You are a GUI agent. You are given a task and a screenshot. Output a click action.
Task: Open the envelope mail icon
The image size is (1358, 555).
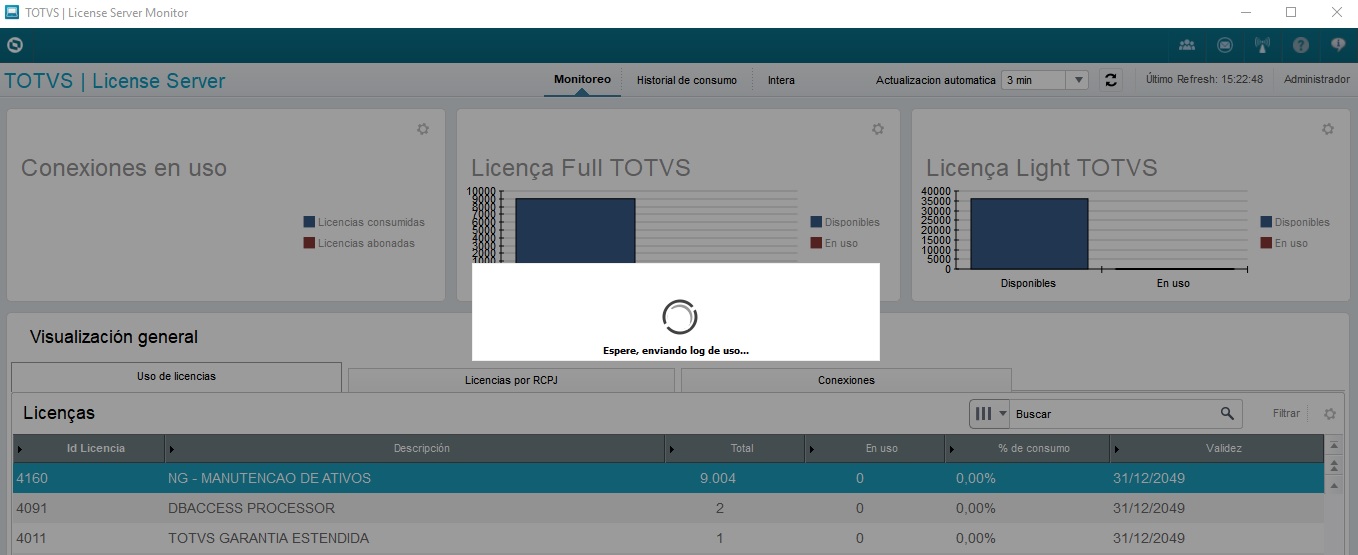coord(1225,45)
